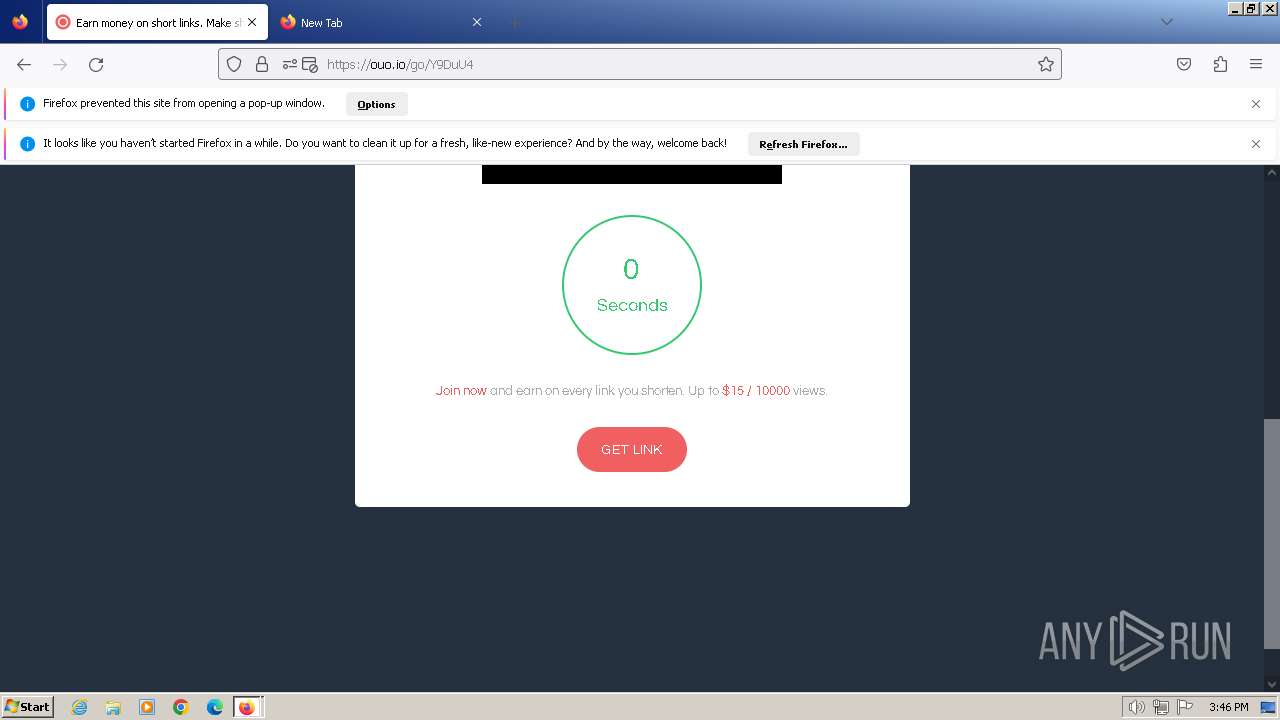
Task: Open the Firefox application menu
Action: pos(1256,64)
